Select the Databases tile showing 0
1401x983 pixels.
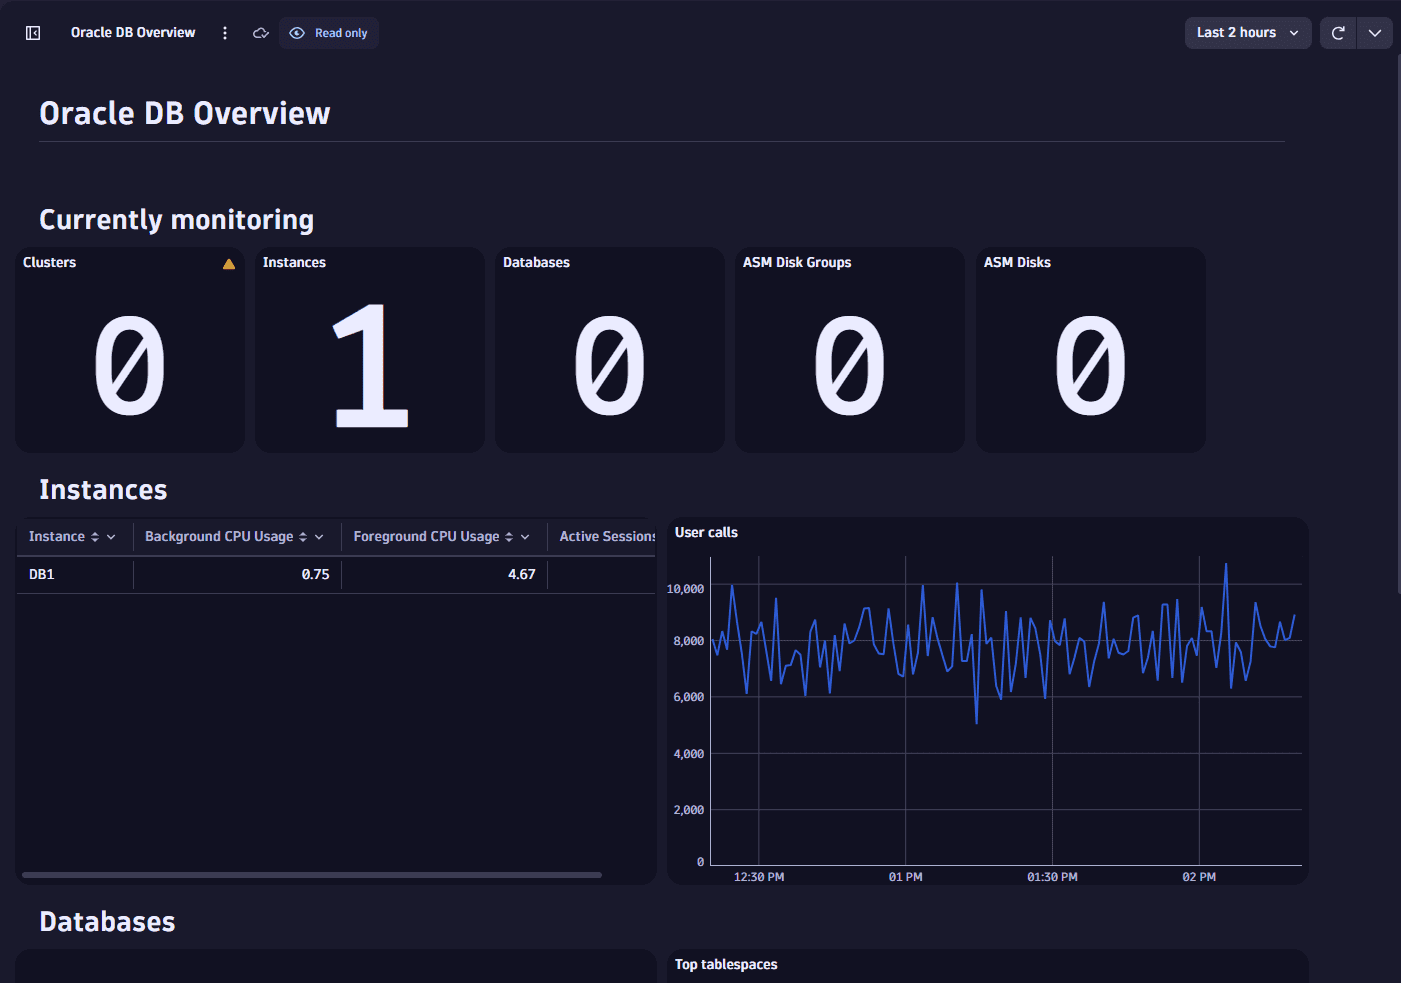coord(610,350)
